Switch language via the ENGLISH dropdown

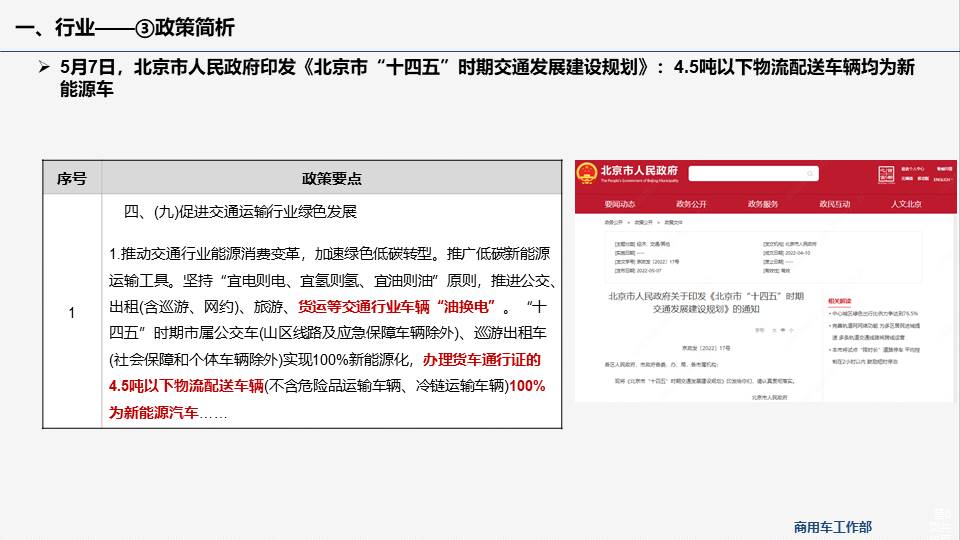(x=943, y=179)
